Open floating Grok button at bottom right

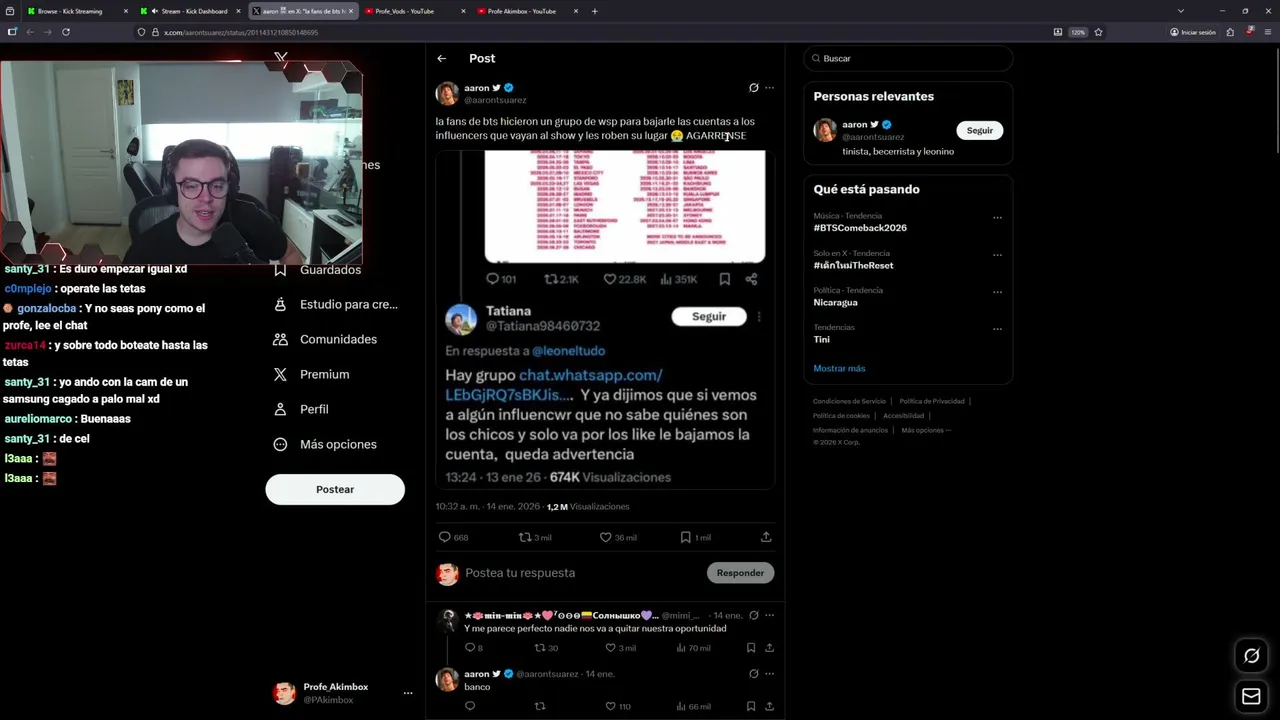tap(1251, 656)
